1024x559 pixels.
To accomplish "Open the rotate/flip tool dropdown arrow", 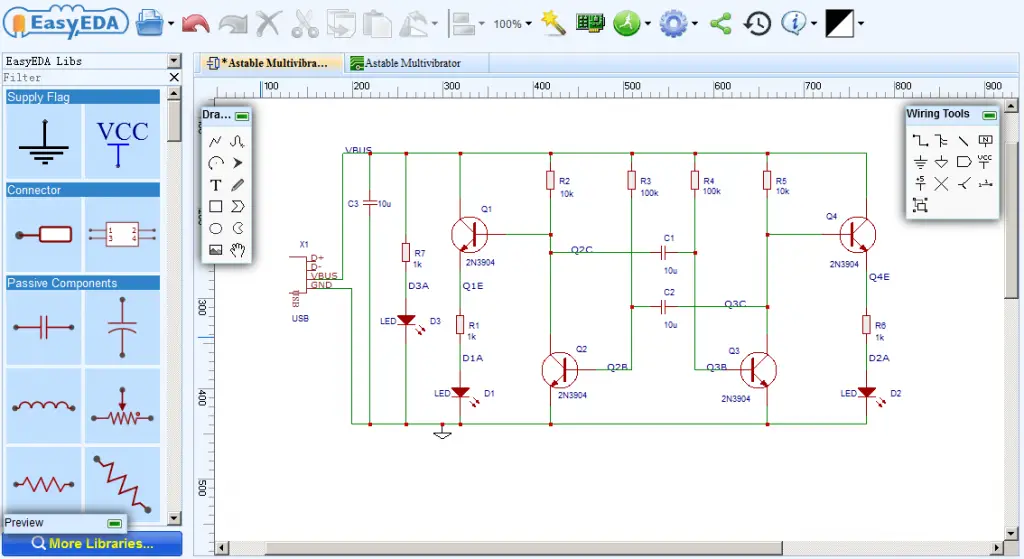I will pyautogui.click(x=434, y=24).
